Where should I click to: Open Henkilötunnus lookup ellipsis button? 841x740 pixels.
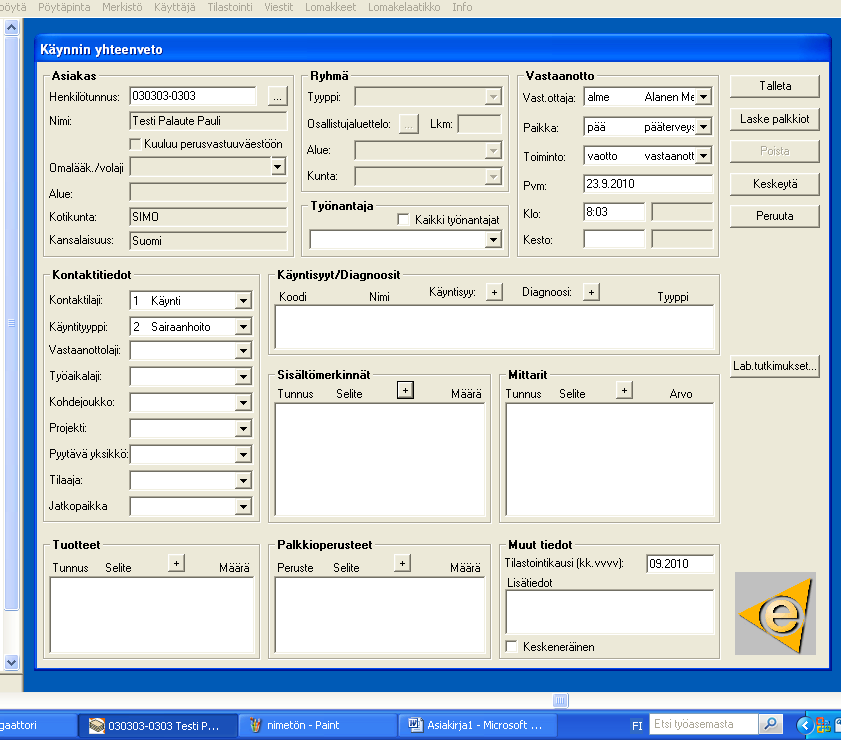click(277, 97)
